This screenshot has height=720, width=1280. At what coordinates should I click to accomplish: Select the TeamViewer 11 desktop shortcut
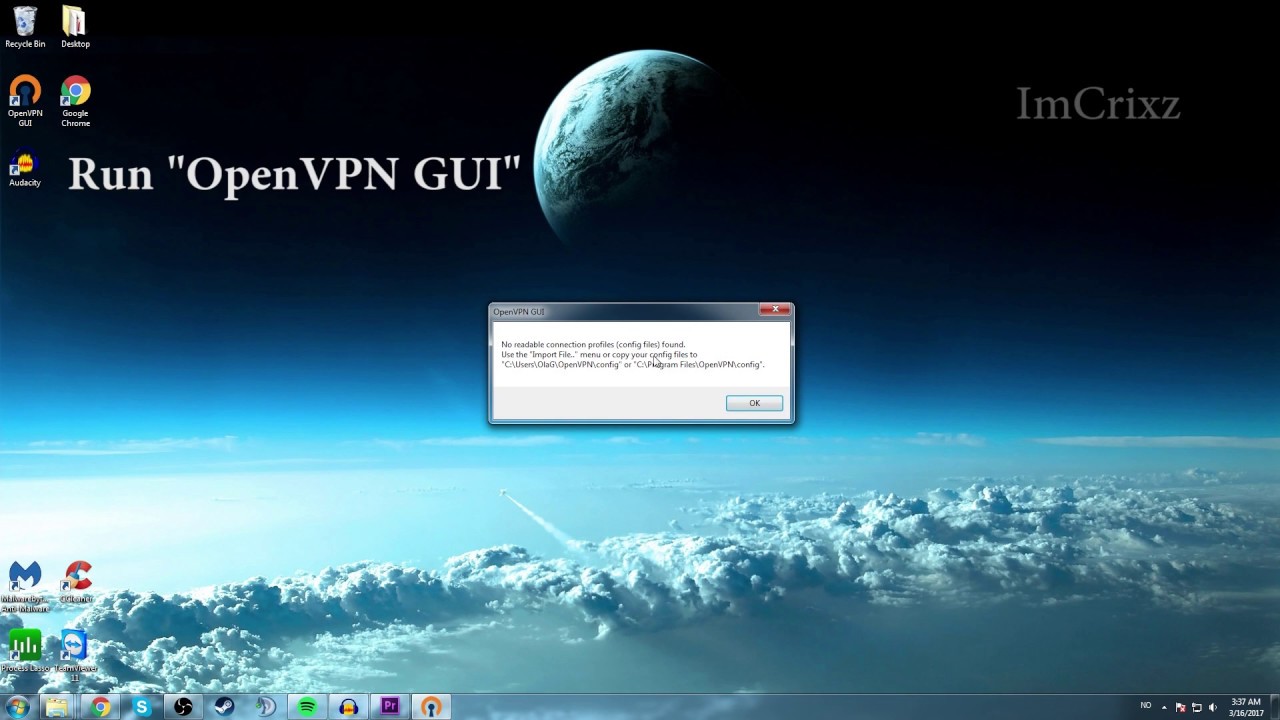click(75, 655)
